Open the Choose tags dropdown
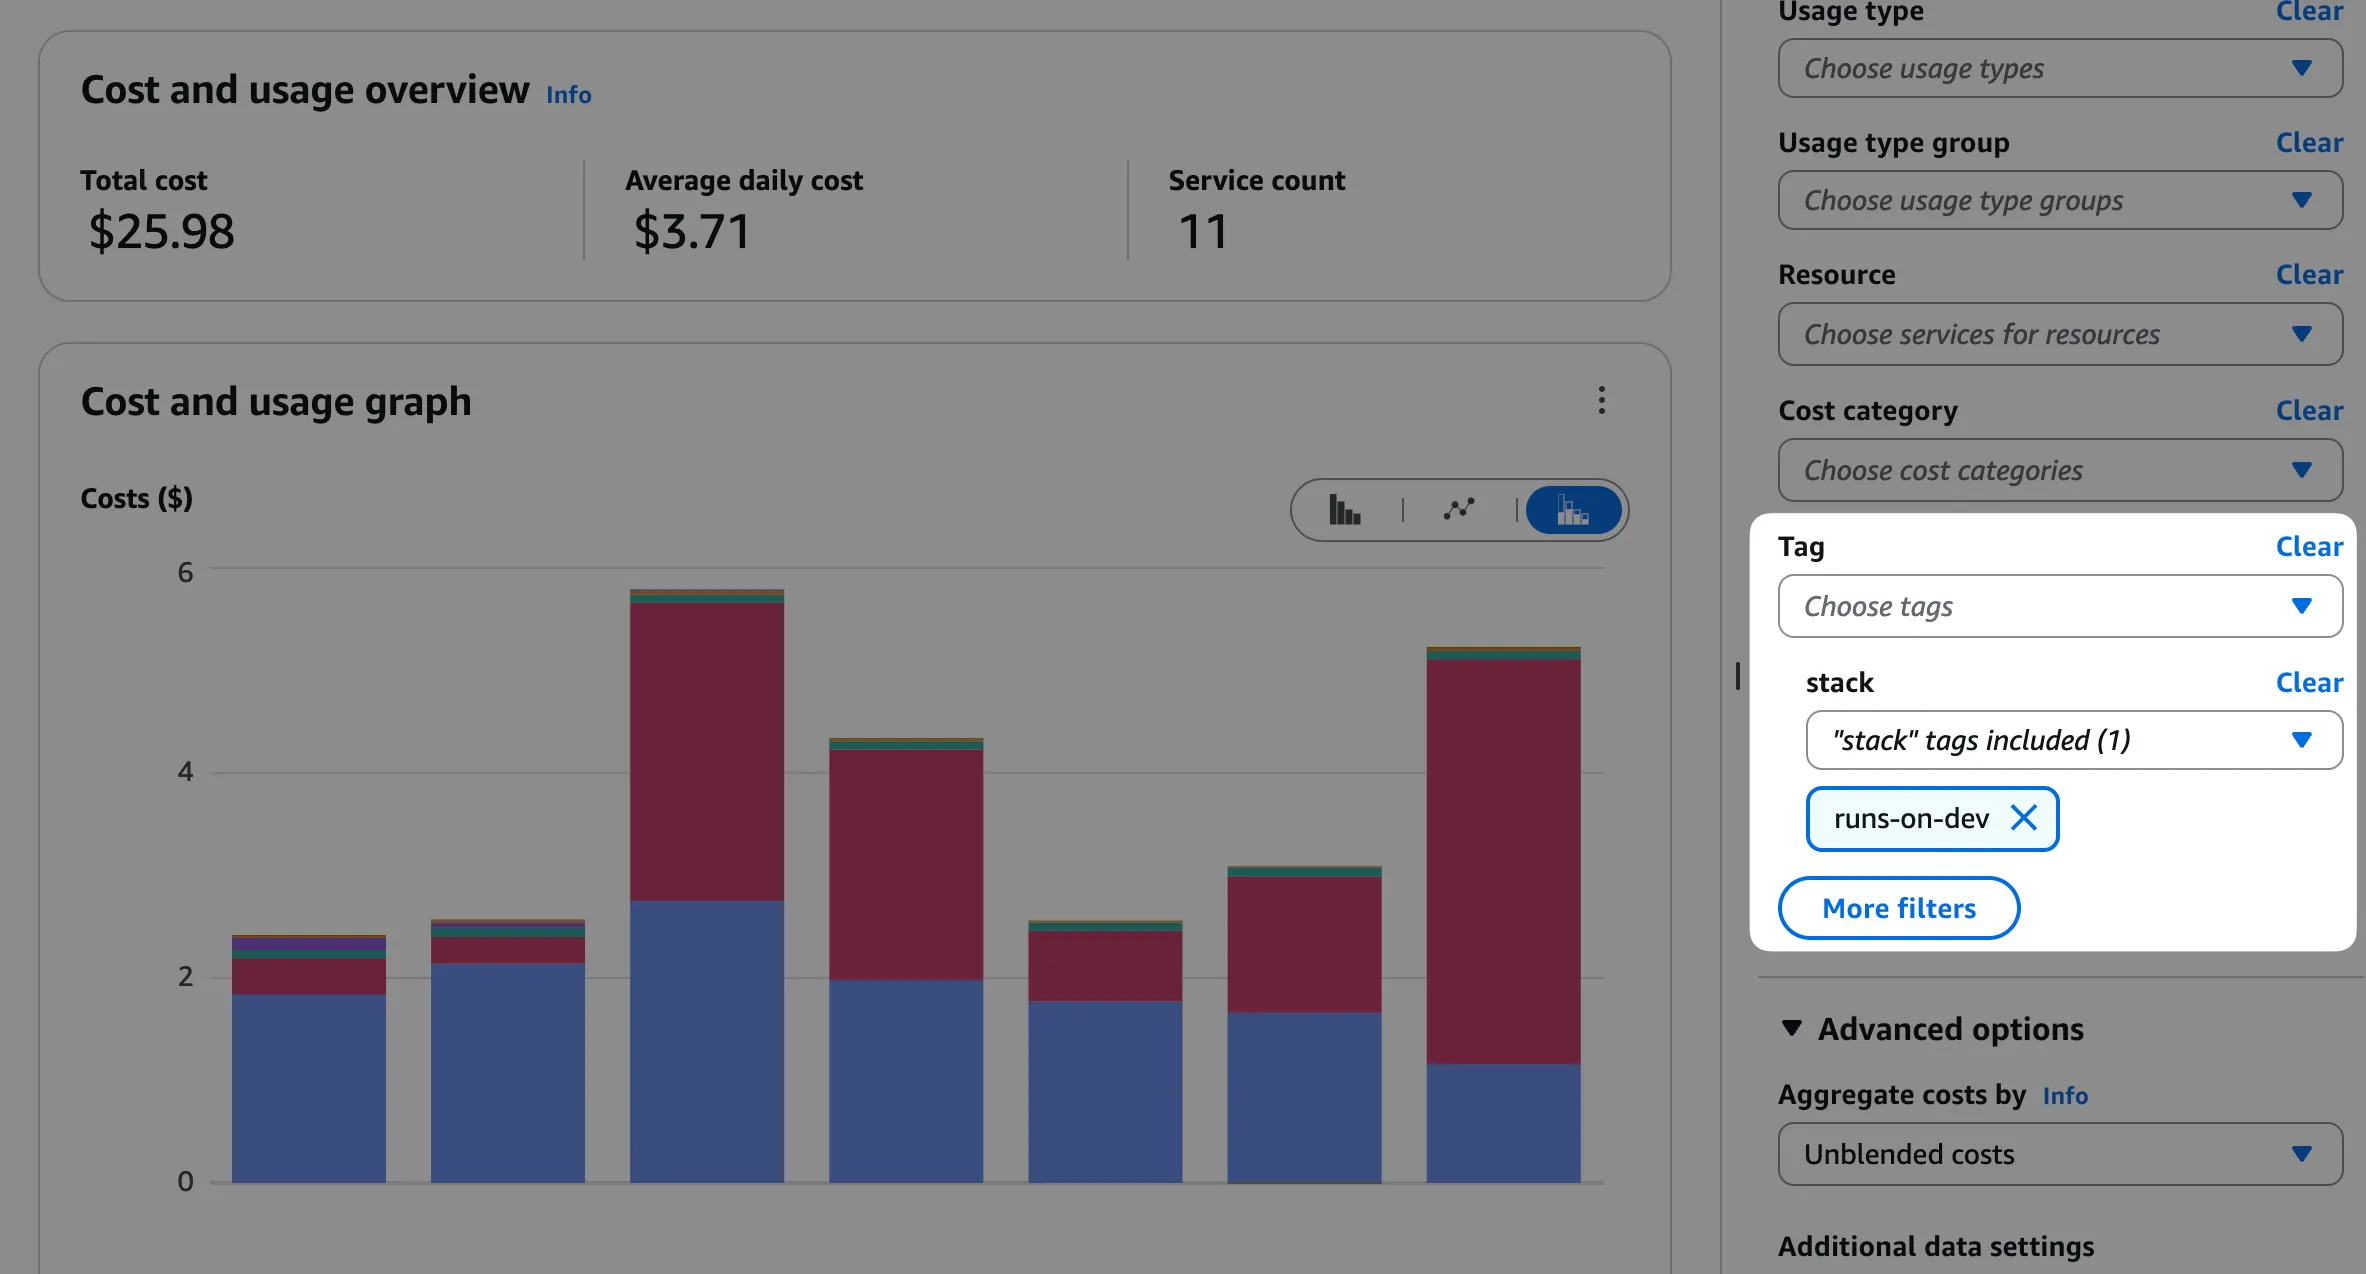The height and width of the screenshot is (1274, 2366). click(2059, 606)
